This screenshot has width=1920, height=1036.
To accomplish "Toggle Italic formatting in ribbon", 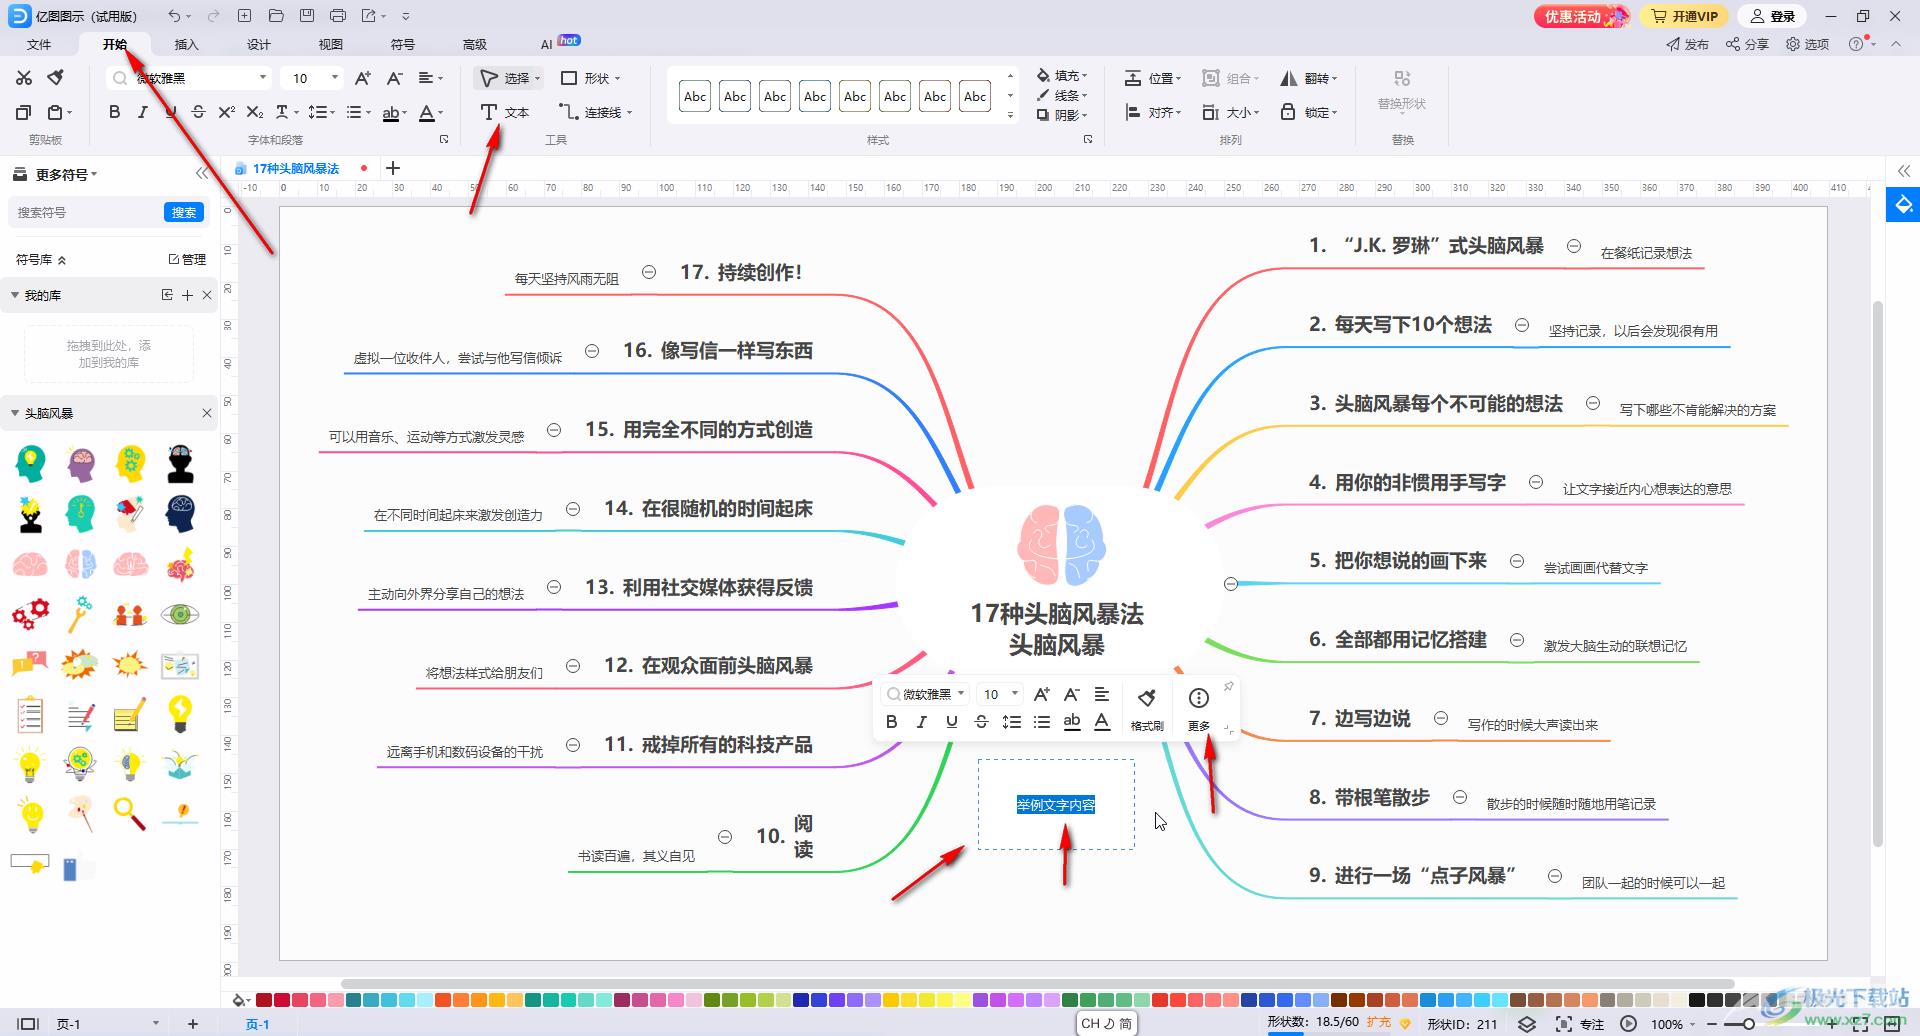I will [x=143, y=112].
